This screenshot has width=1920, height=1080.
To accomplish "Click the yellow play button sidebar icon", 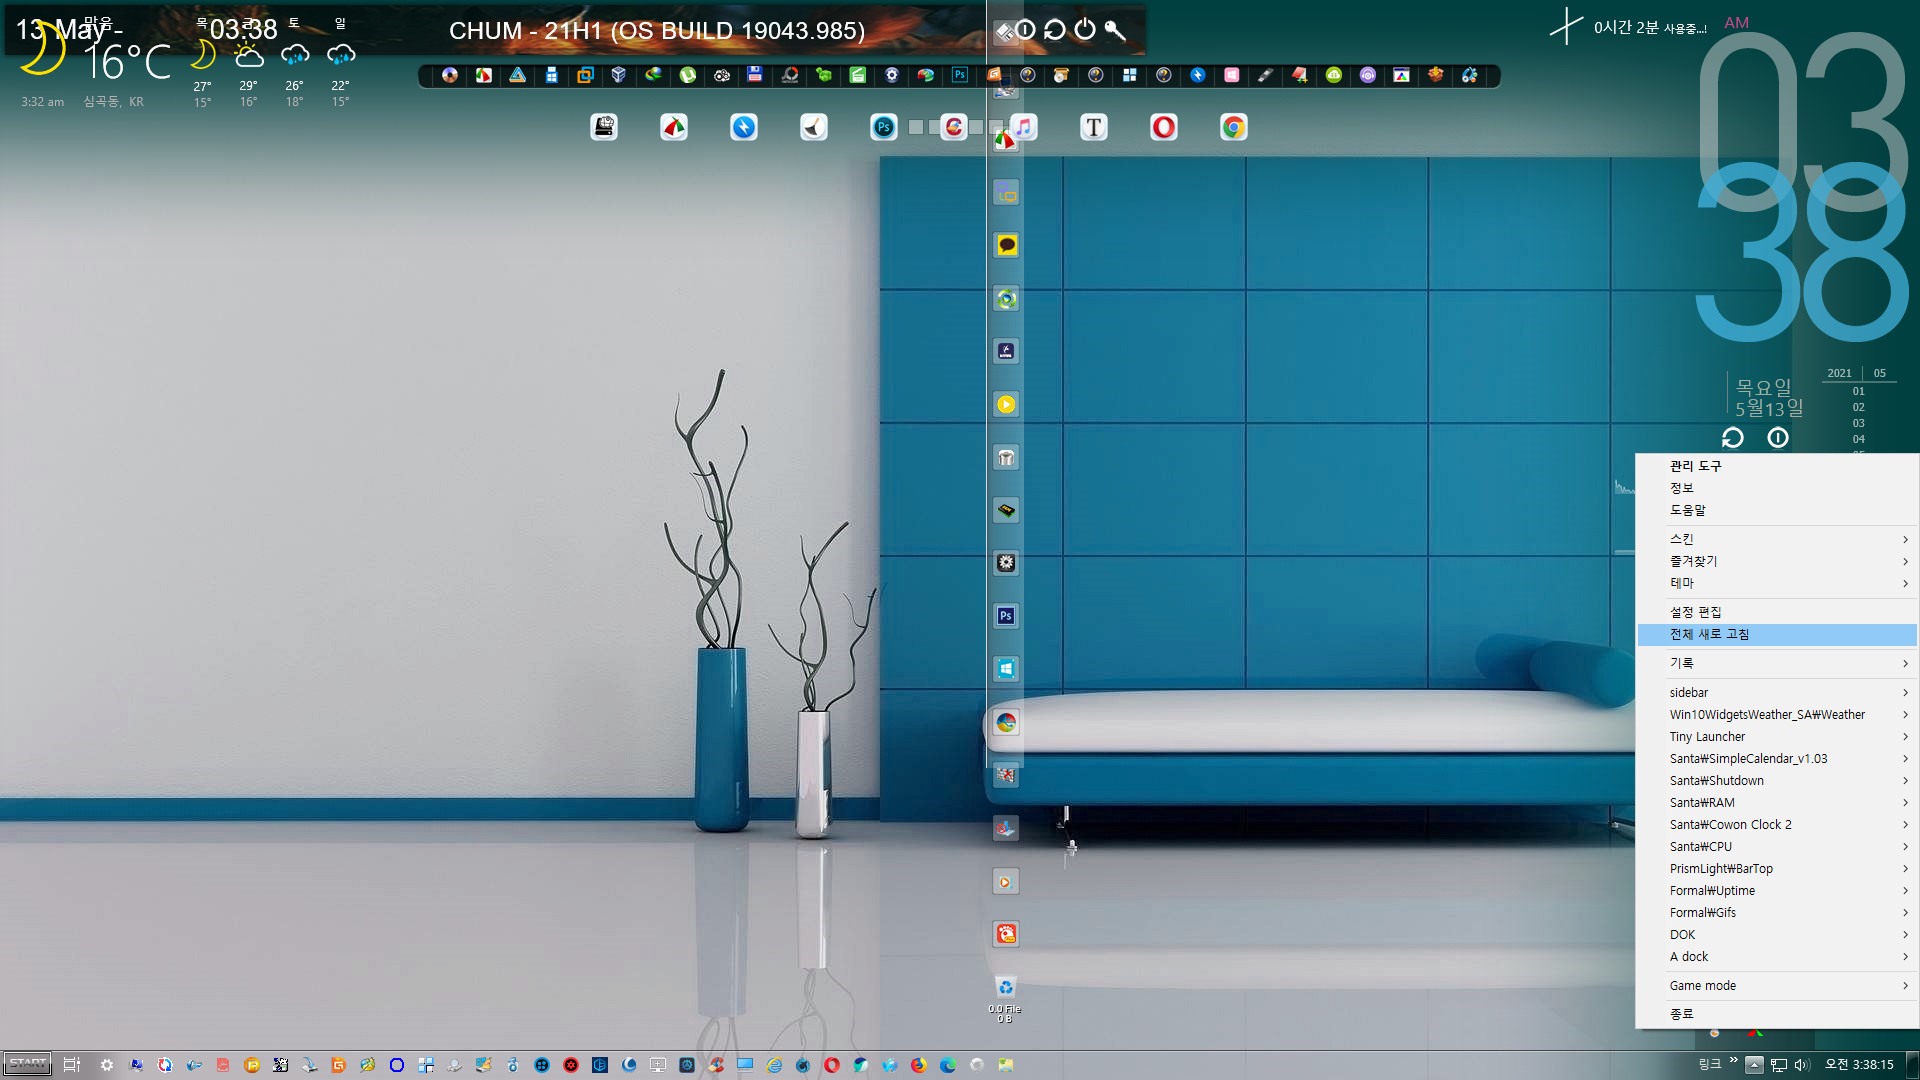I will (x=1006, y=404).
